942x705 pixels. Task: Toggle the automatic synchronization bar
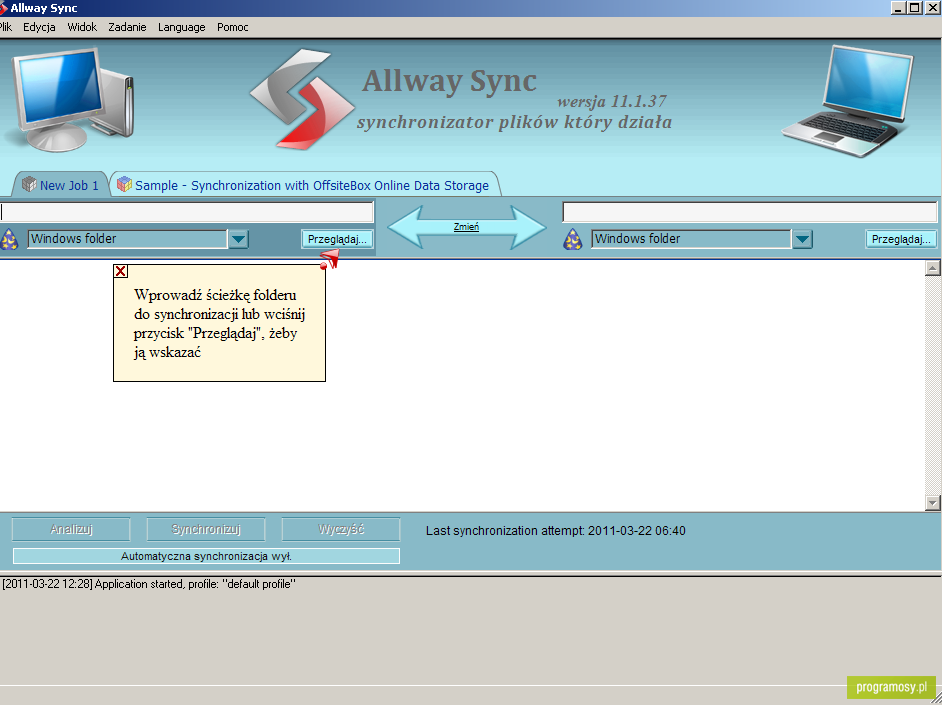point(206,556)
